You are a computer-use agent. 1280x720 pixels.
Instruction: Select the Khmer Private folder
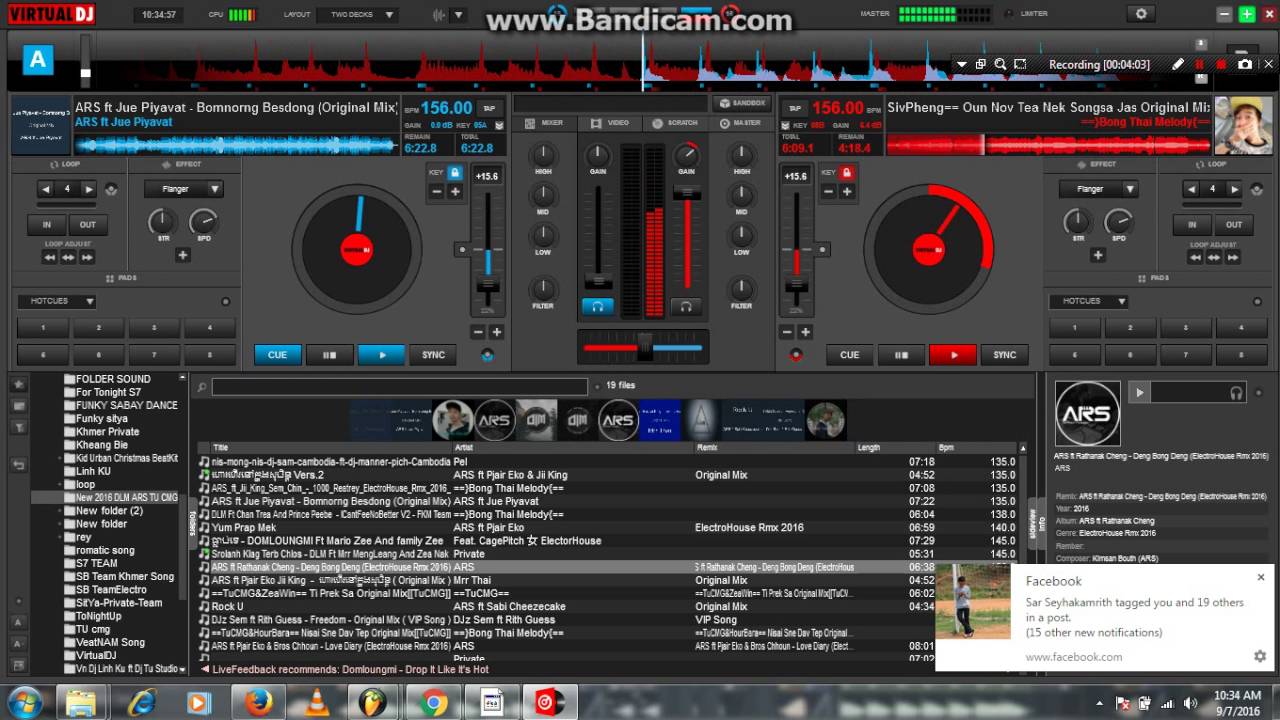pyautogui.click(x=108, y=432)
